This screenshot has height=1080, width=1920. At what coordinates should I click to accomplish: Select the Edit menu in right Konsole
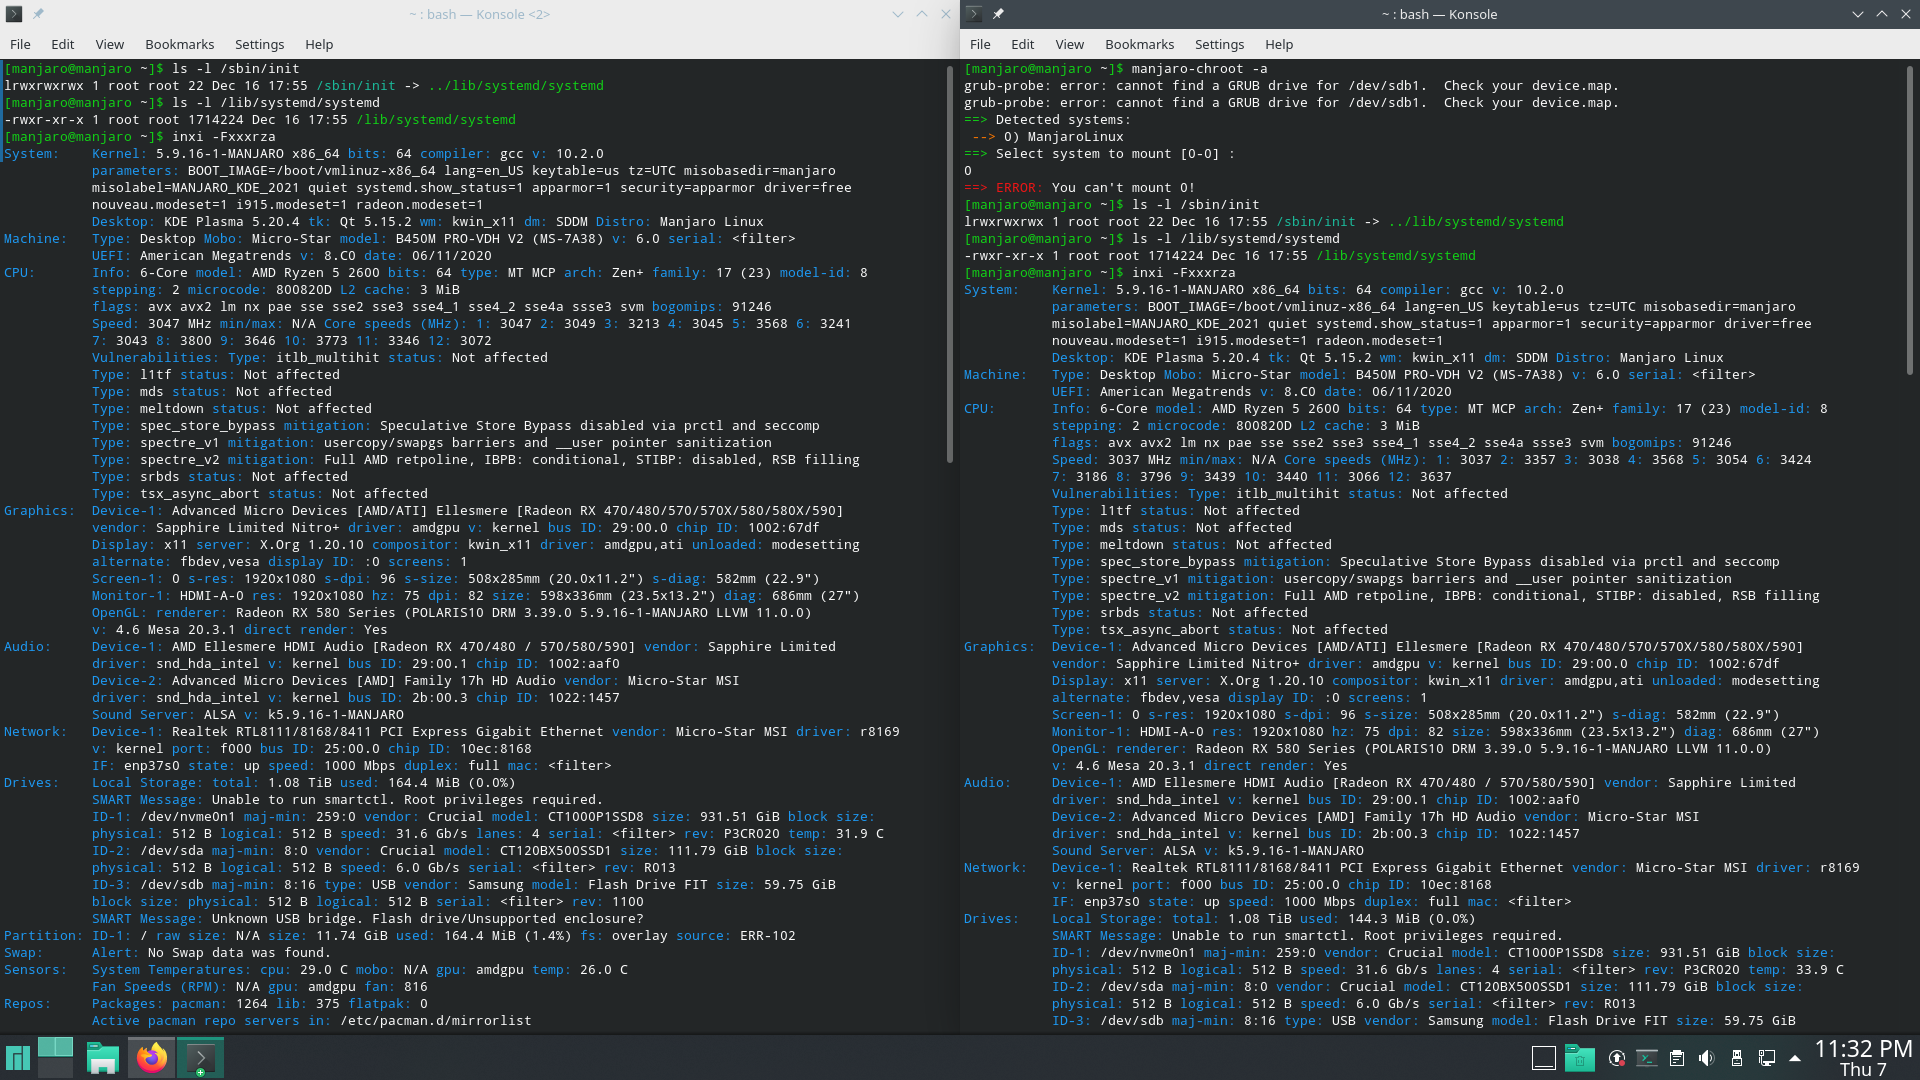pyautogui.click(x=1022, y=44)
